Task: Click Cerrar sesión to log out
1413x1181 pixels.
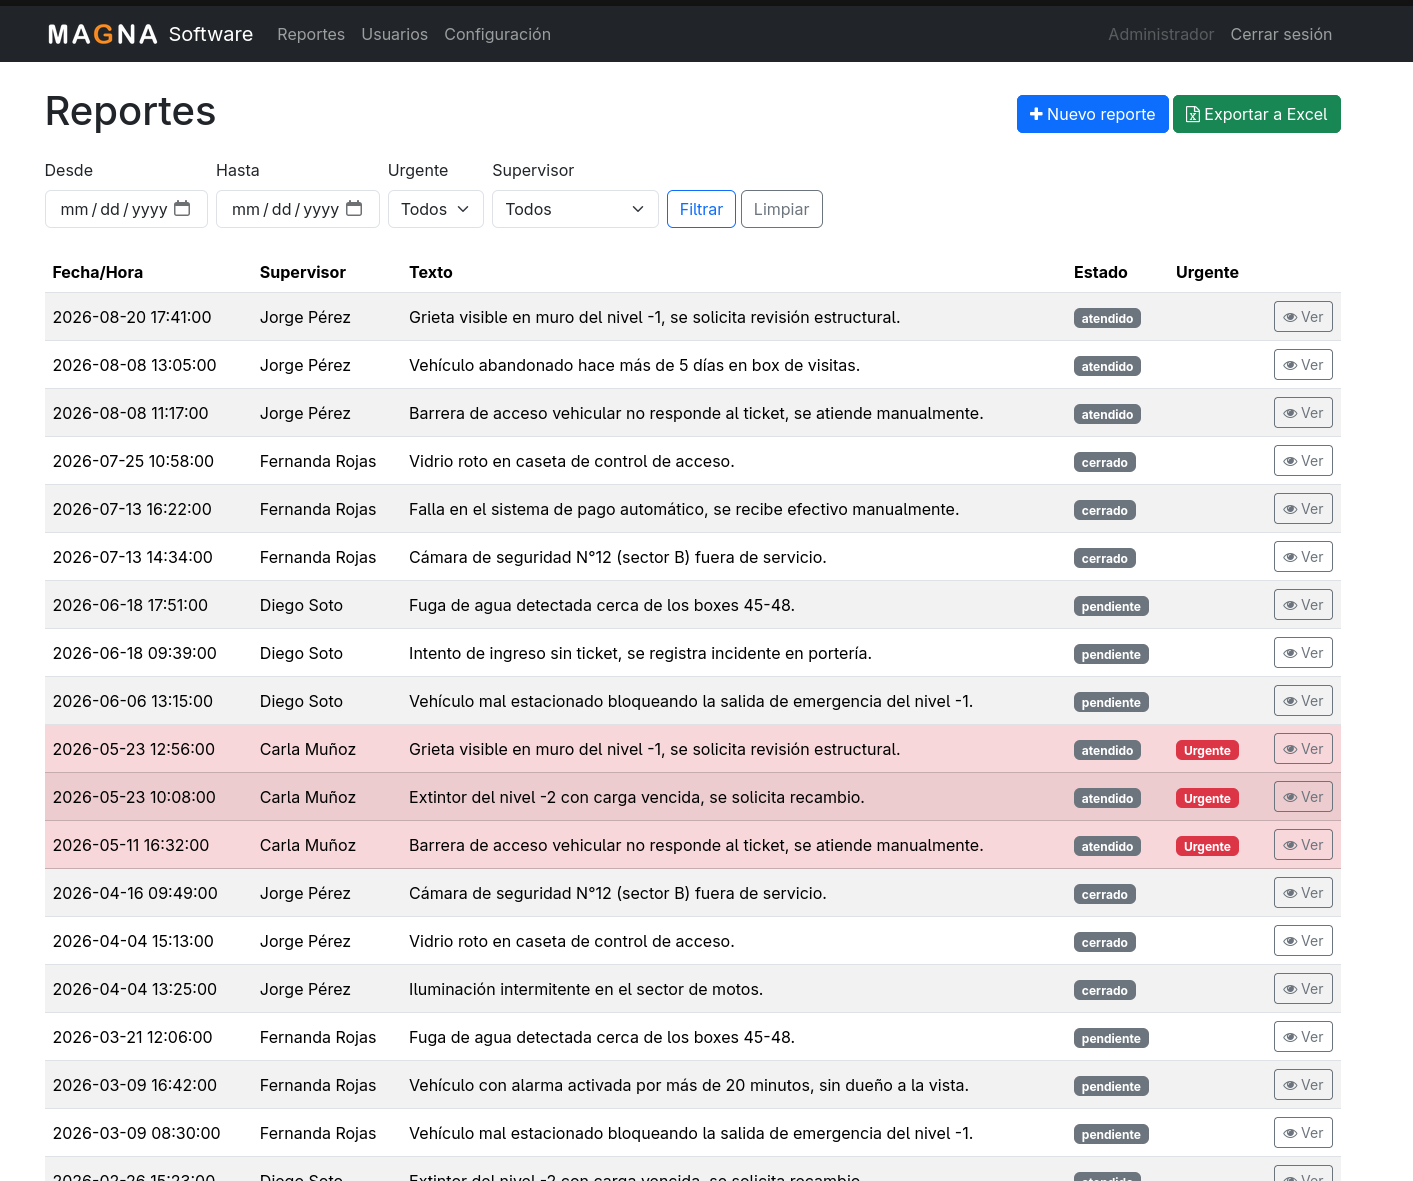Action: 1281,34
